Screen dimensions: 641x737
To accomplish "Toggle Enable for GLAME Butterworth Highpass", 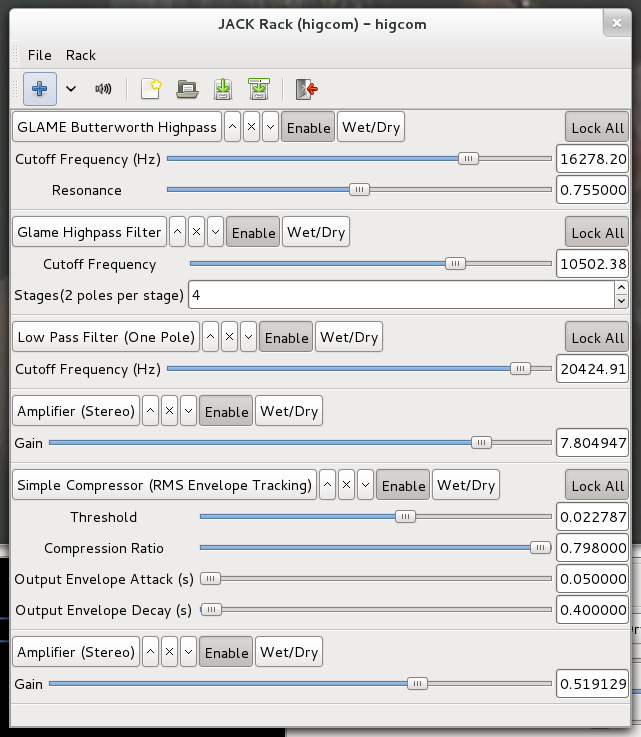I will tap(308, 127).
